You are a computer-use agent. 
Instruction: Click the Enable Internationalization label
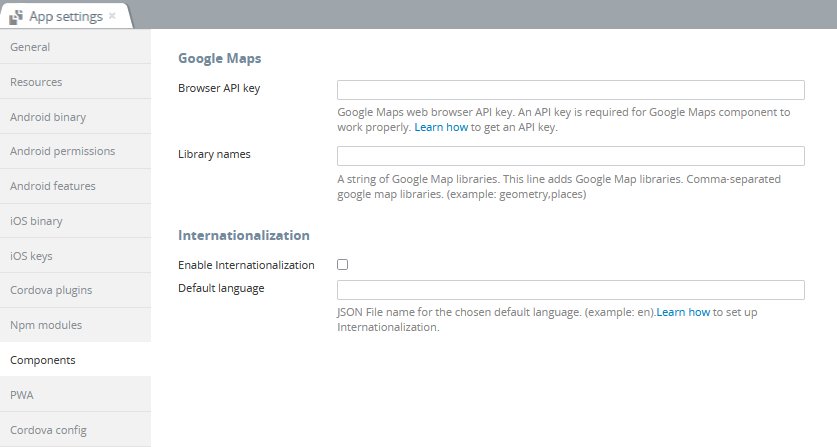(246, 265)
